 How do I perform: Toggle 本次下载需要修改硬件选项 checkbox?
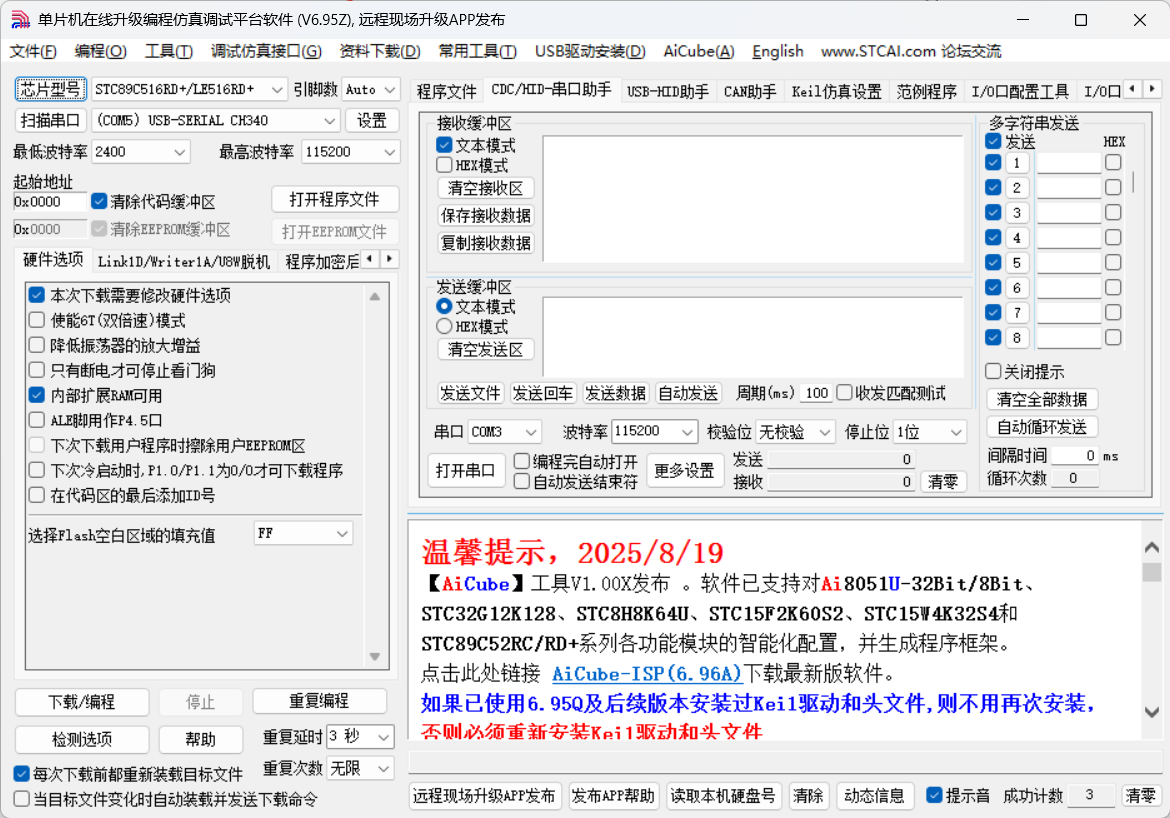37,296
